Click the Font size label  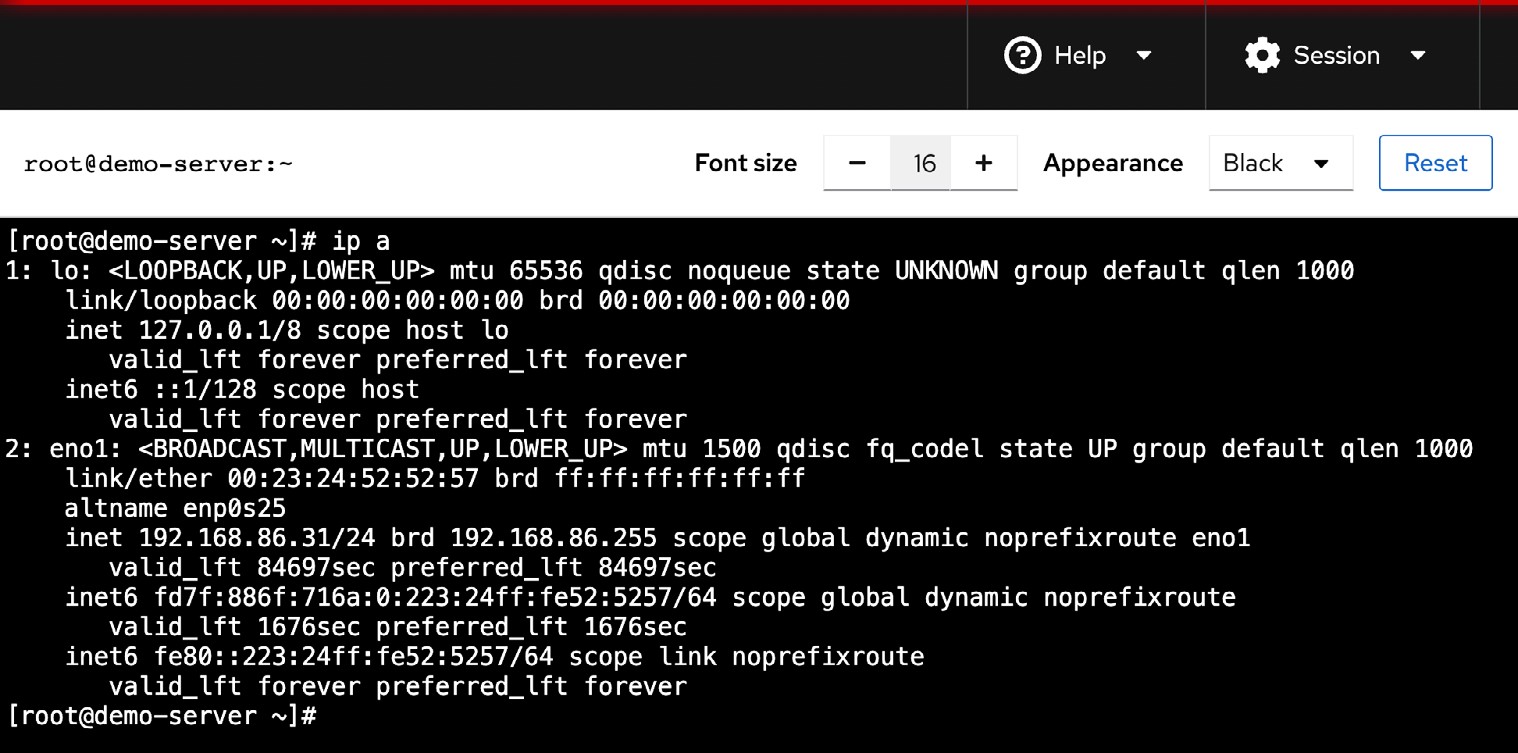tap(746, 163)
